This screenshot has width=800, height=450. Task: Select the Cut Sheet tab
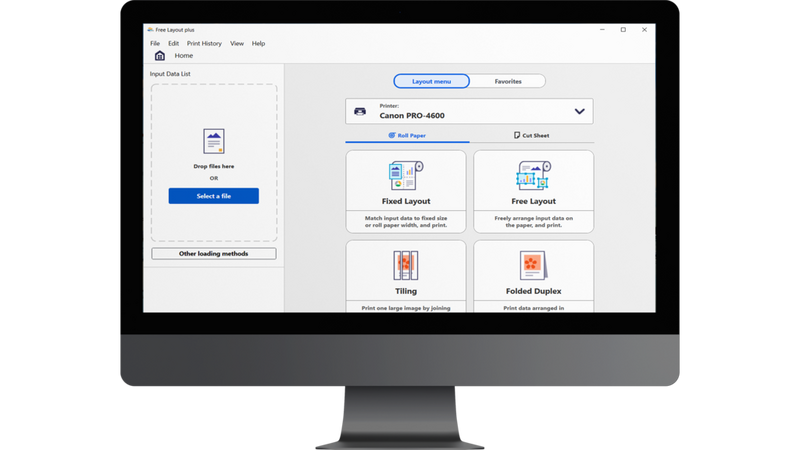click(x=531, y=135)
